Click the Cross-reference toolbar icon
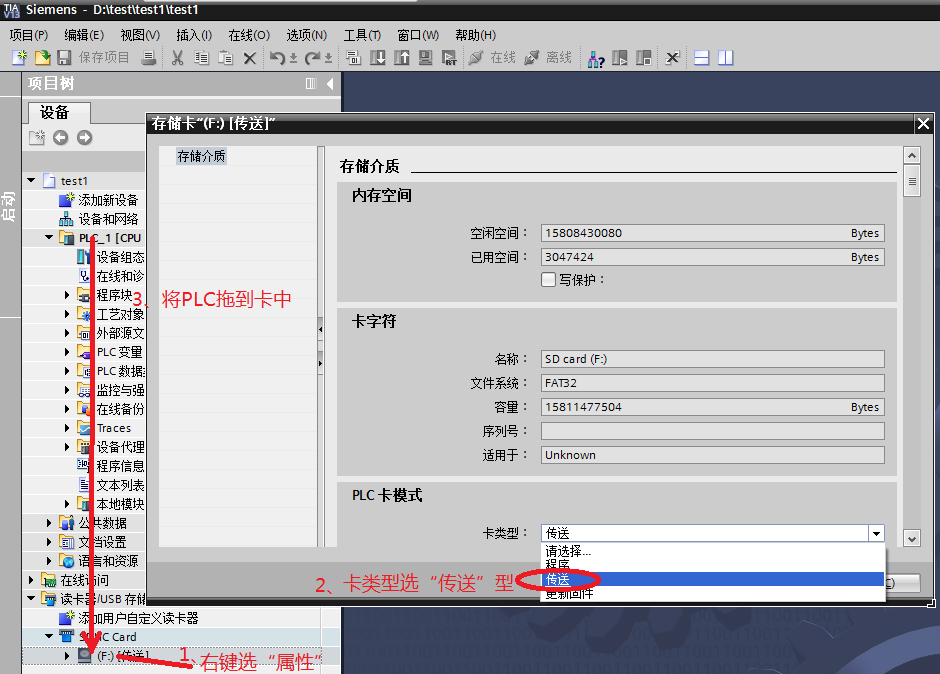 click(673, 58)
